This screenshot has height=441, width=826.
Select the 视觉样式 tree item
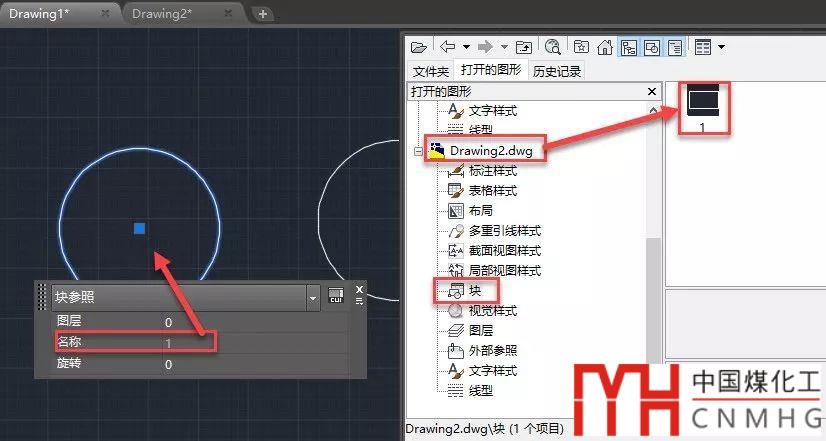(493, 311)
